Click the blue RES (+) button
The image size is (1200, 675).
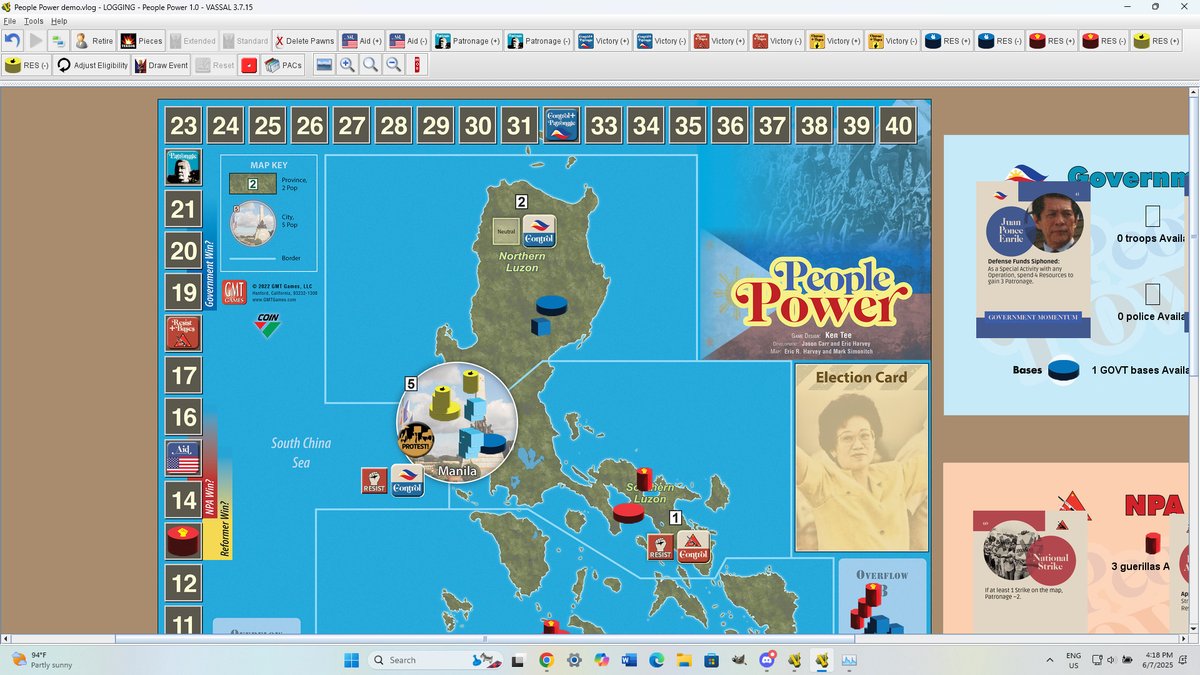coord(948,41)
